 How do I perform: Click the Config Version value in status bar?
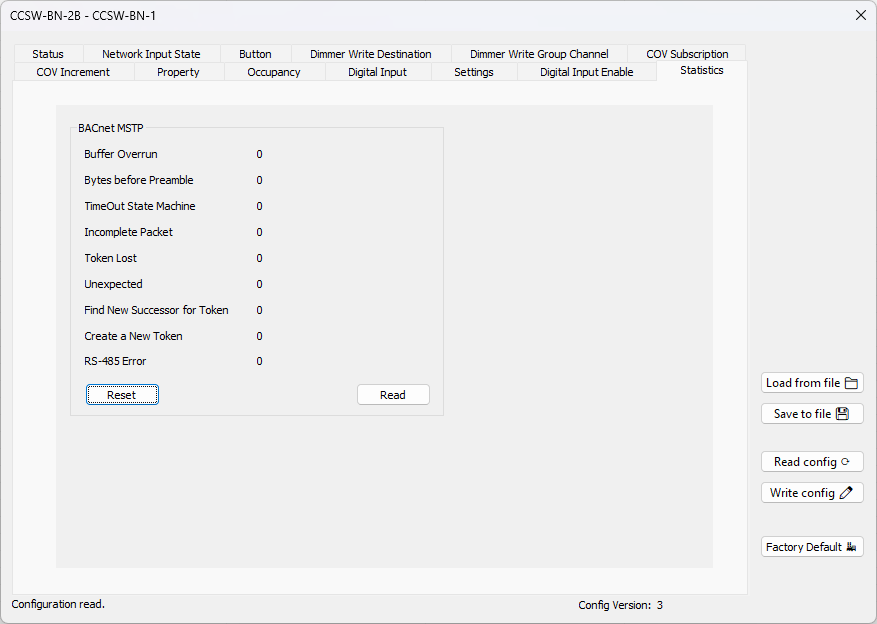pos(660,605)
